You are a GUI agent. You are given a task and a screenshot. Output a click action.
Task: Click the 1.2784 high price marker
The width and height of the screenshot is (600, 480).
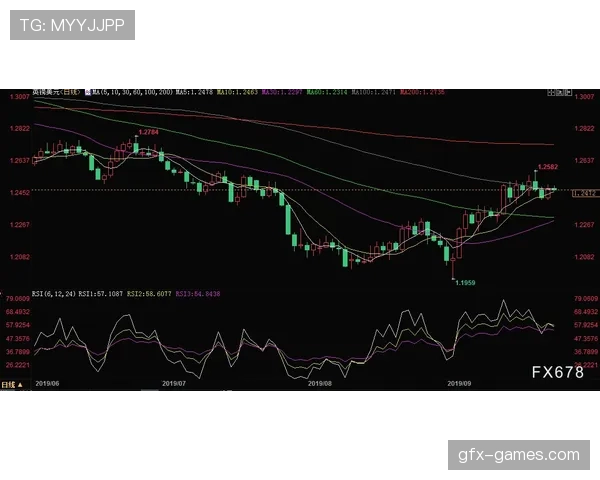148,132
